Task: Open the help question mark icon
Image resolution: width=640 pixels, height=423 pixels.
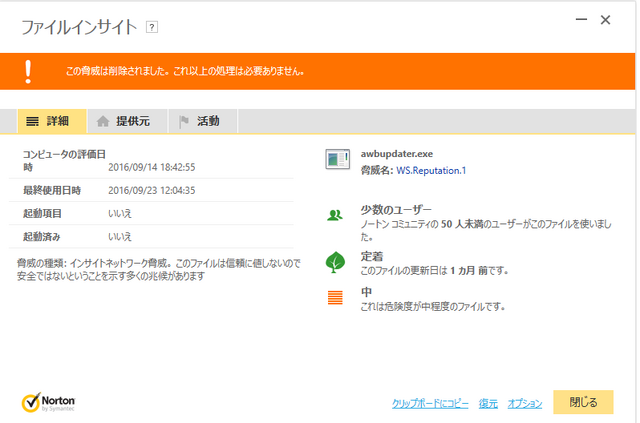Action: pos(152,27)
